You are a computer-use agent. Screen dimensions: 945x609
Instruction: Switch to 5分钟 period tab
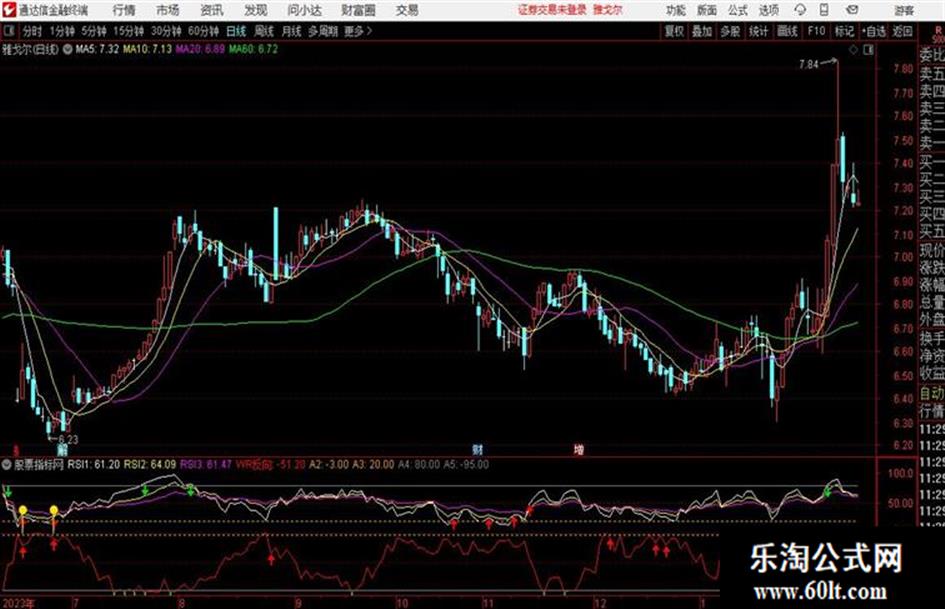coord(93,31)
